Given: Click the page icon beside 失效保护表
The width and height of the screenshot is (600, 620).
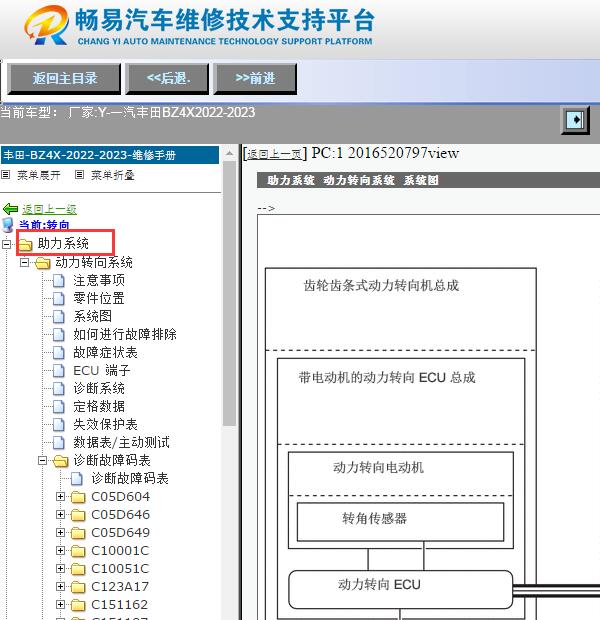Looking at the screenshot, I should coord(59,425).
